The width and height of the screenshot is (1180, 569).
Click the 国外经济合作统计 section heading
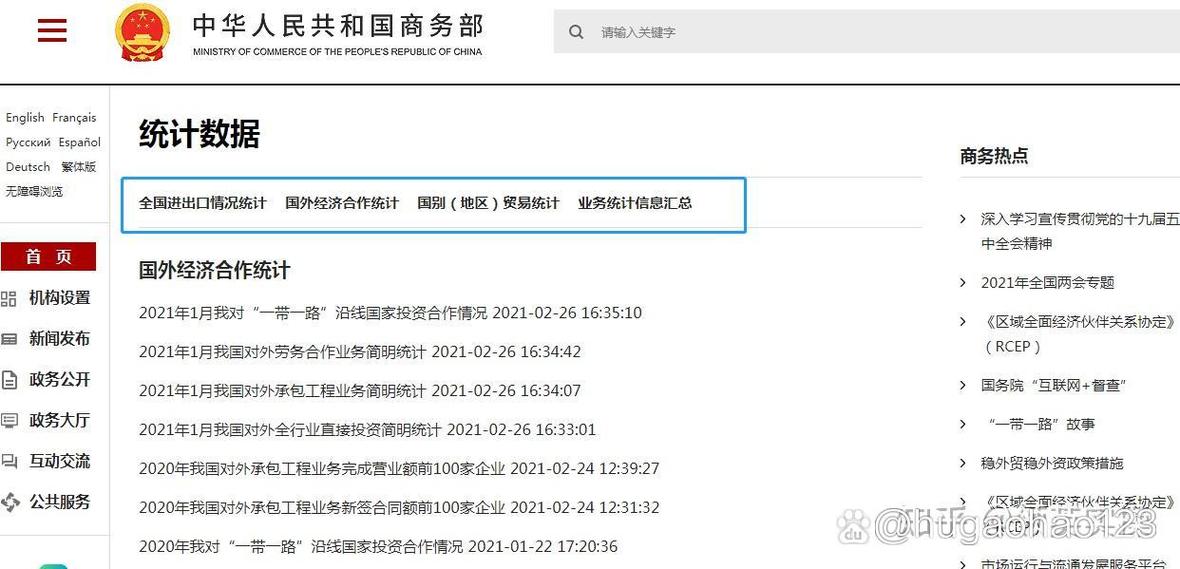(x=214, y=271)
